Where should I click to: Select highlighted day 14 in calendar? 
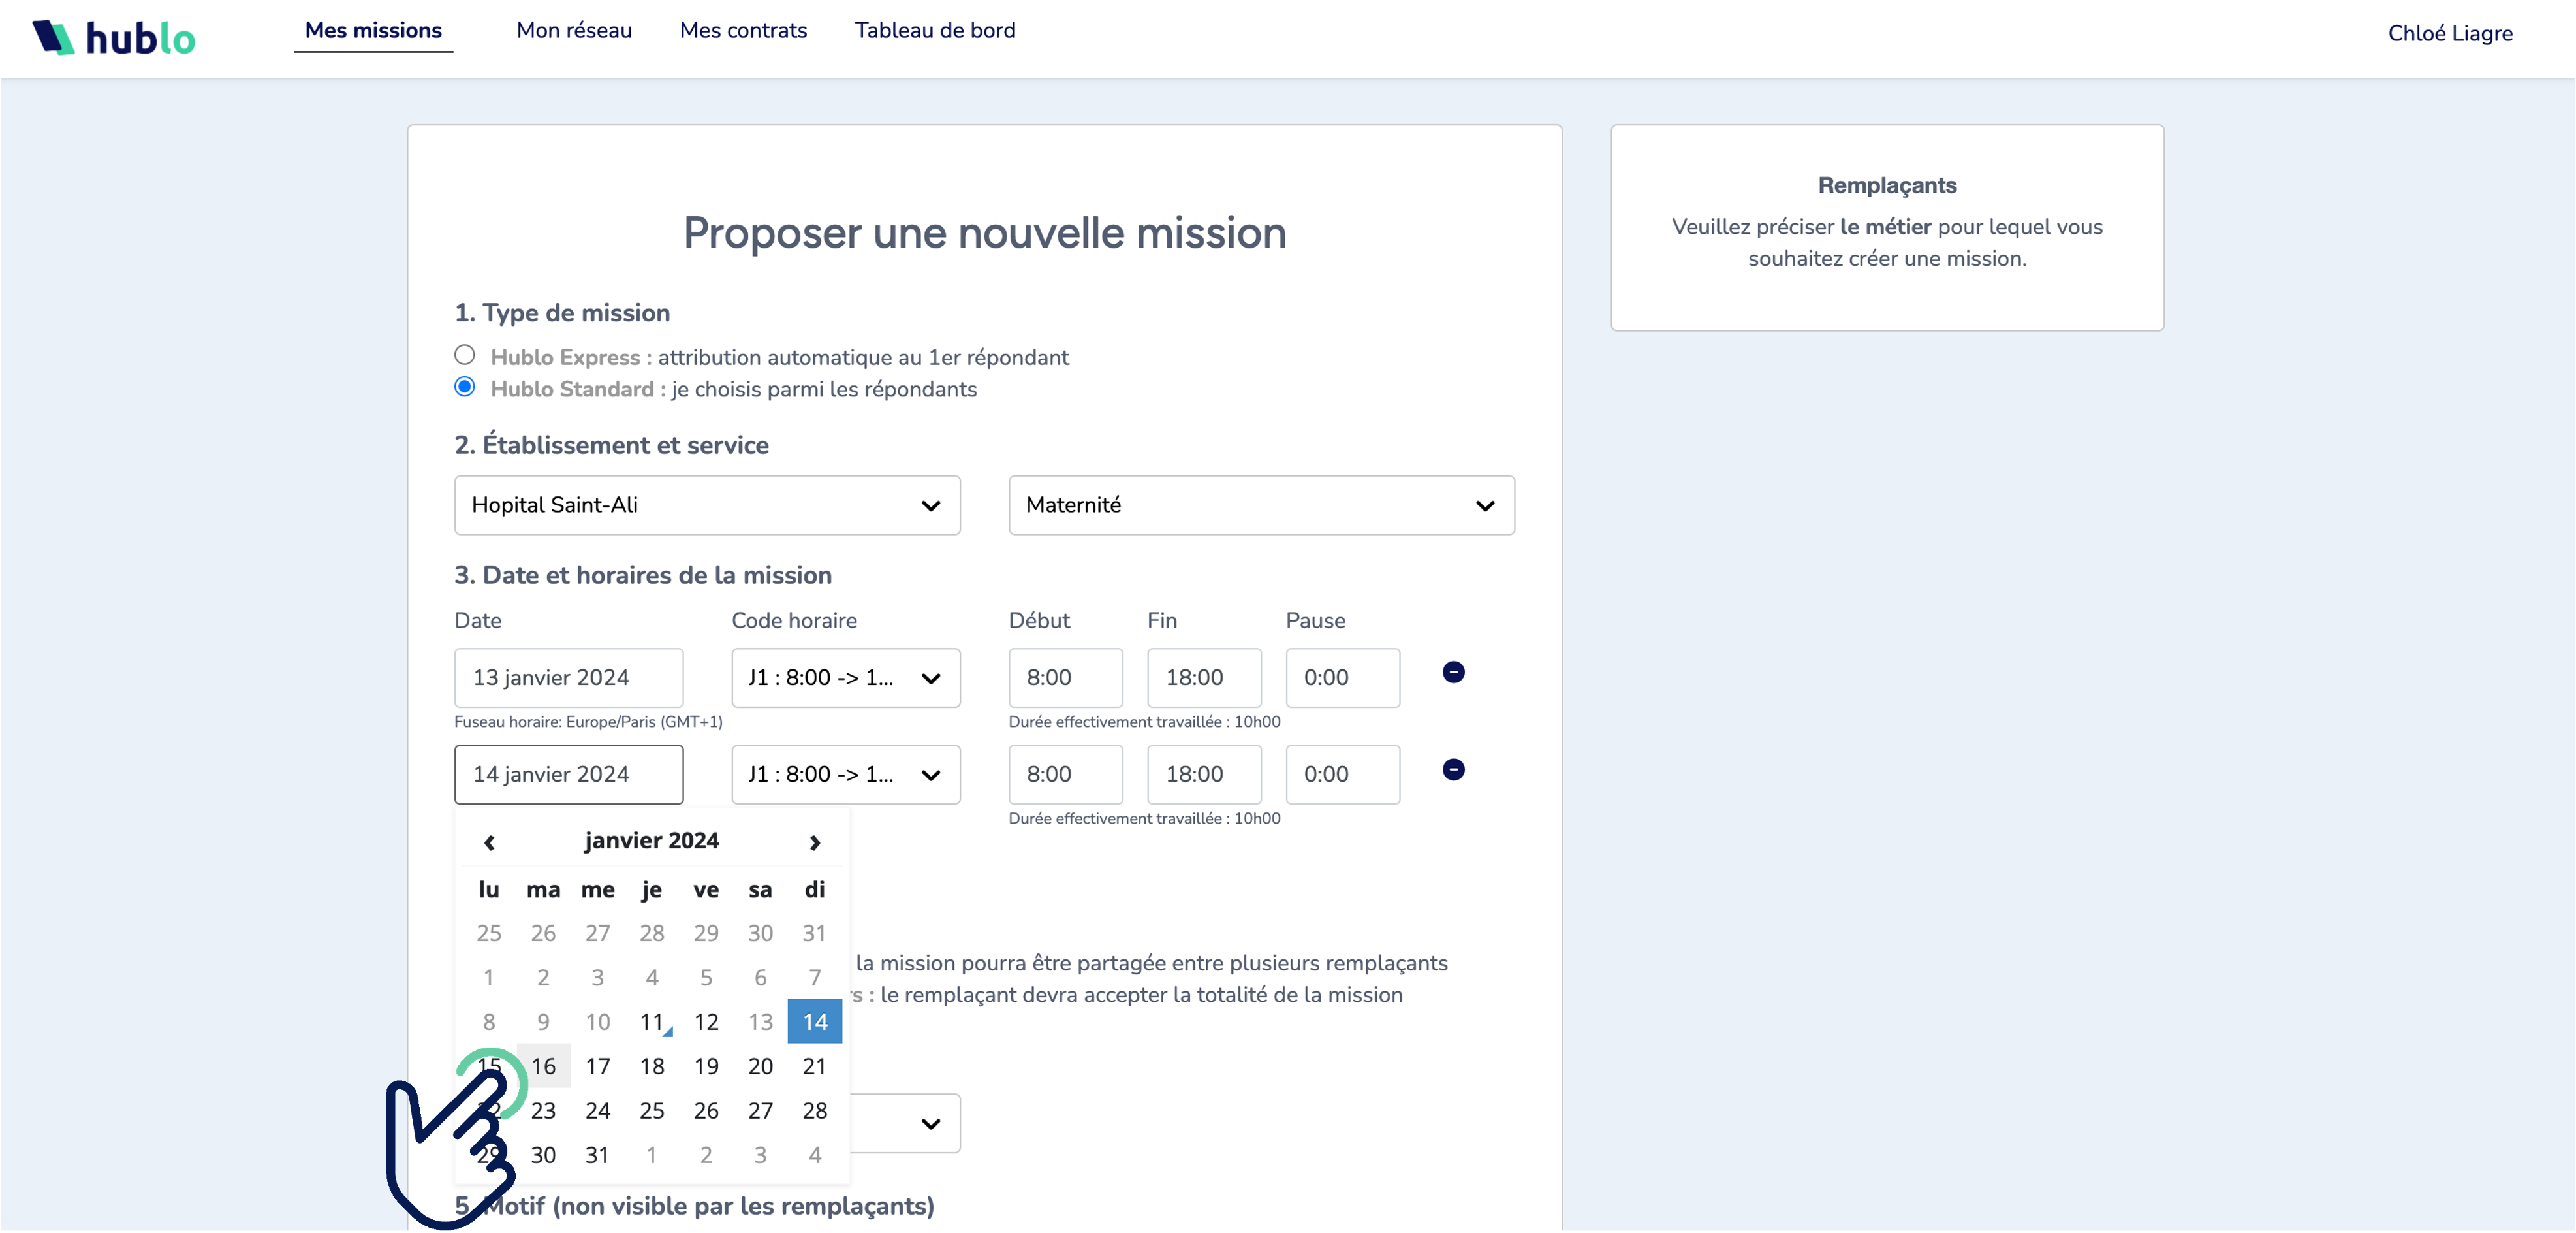pos(814,1022)
